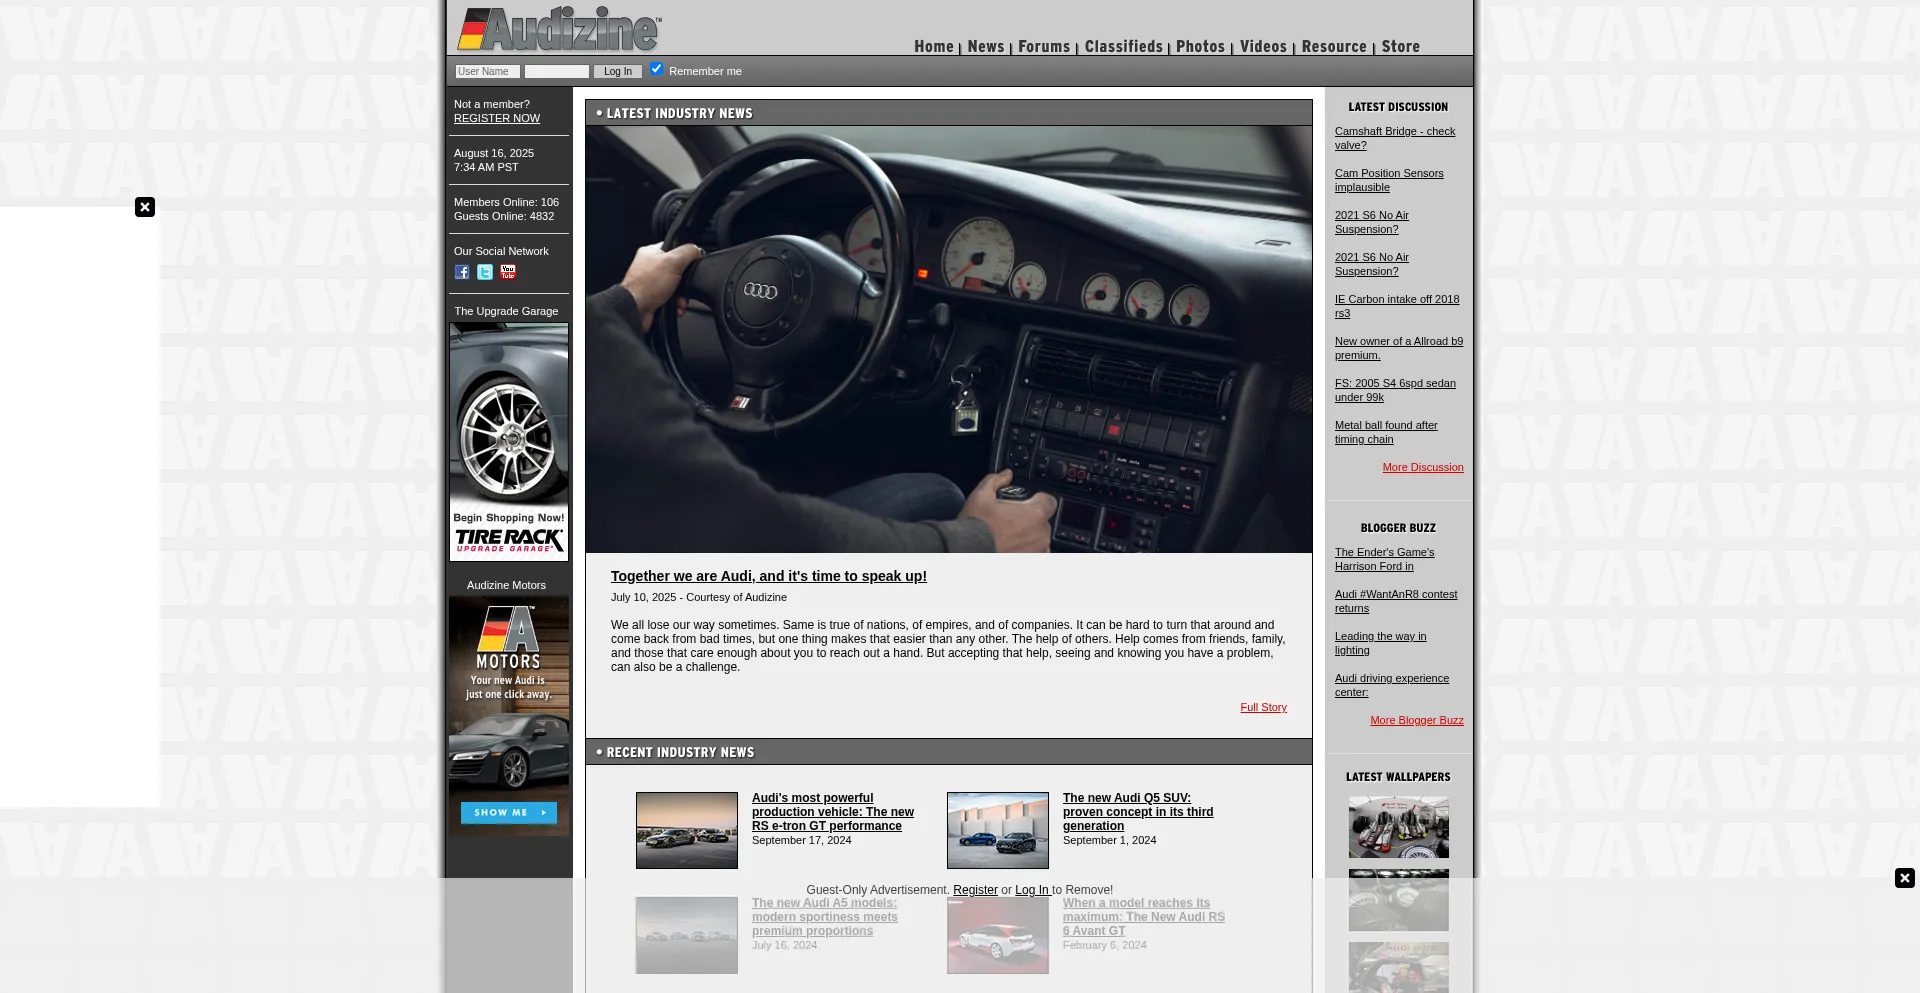This screenshot has height=993, width=1920.
Task: Open More Blogger Buzz
Action: pyautogui.click(x=1416, y=720)
